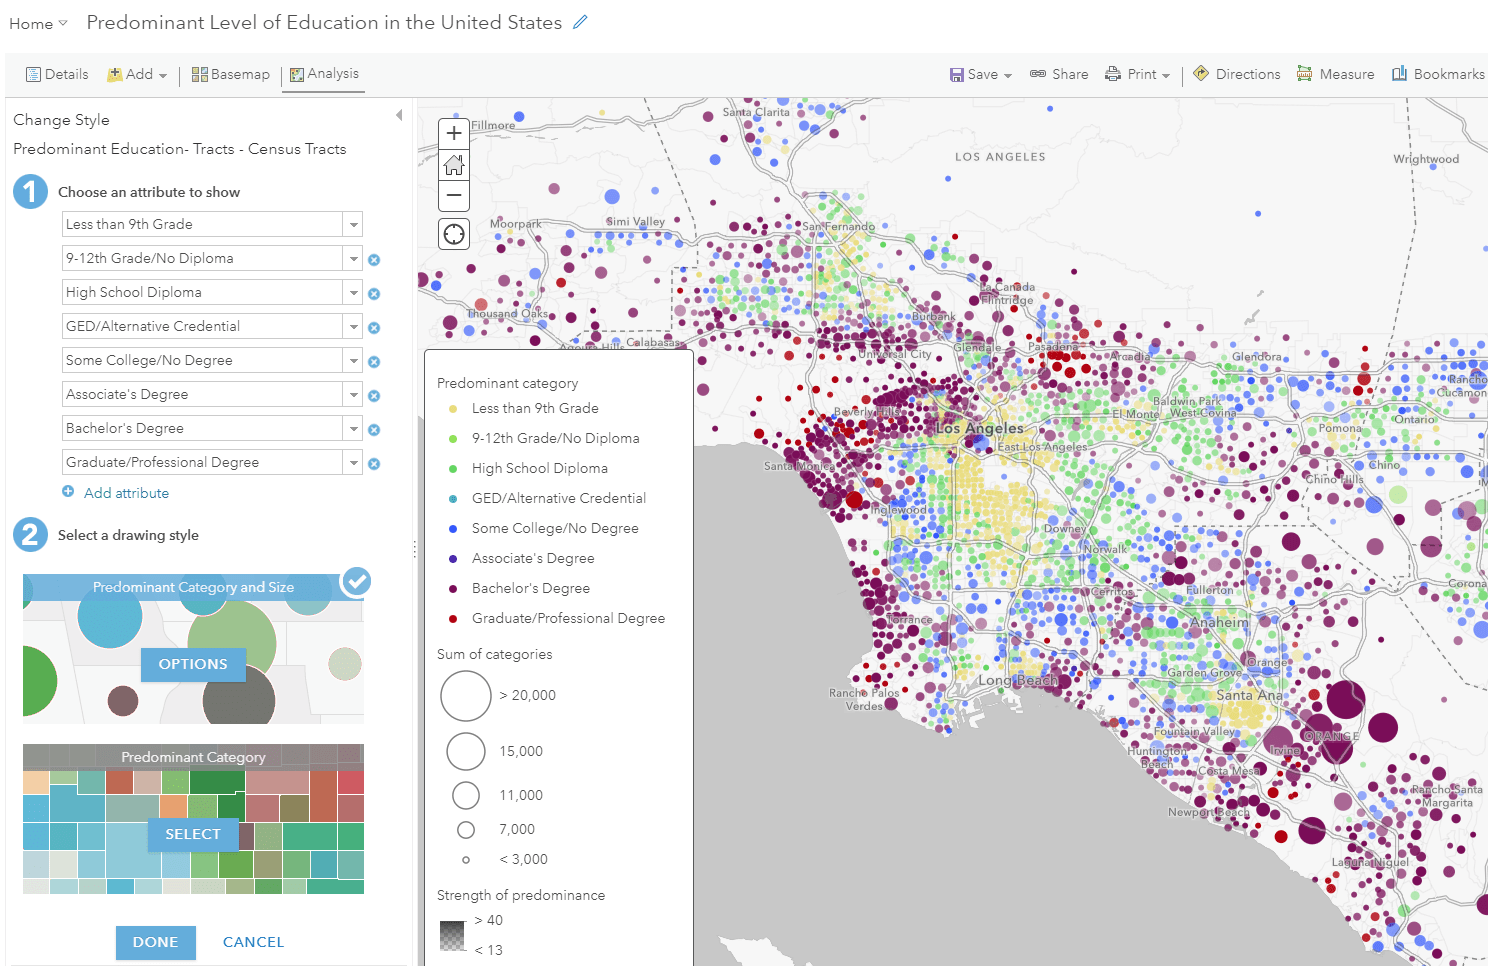1488x966 pixels.
Task: Click the checkmark on Predominant Category and Size
Action: click(x=356, y=581)
